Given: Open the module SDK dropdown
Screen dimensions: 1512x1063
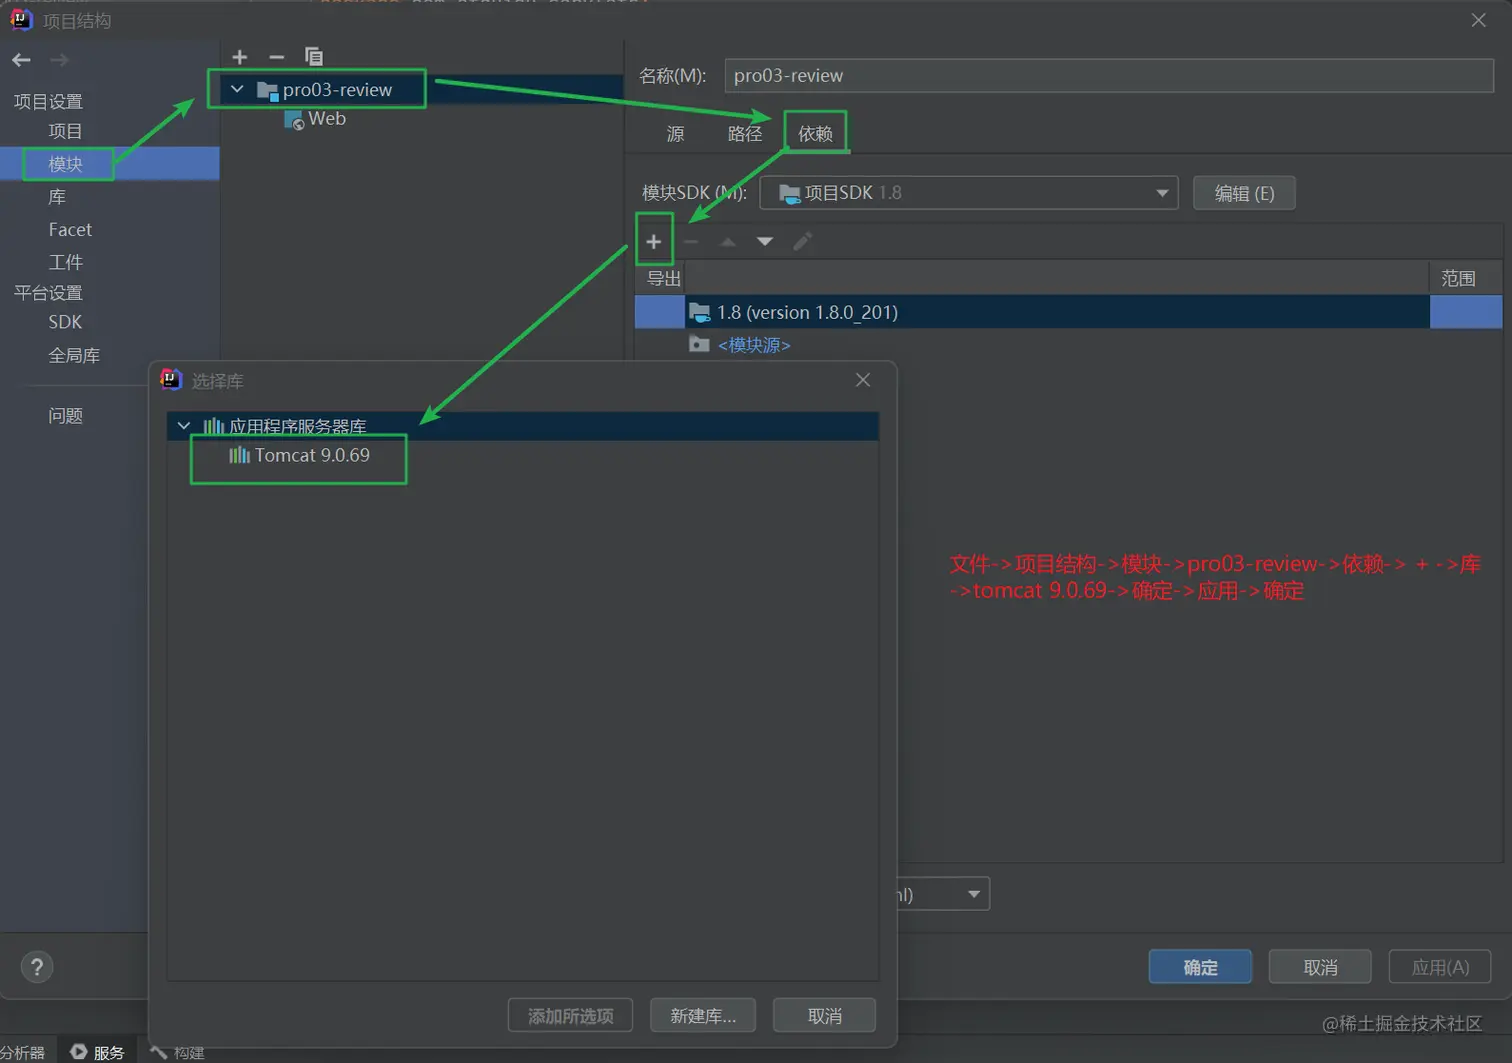Looking at the screenshot, I should coord(969,193).
